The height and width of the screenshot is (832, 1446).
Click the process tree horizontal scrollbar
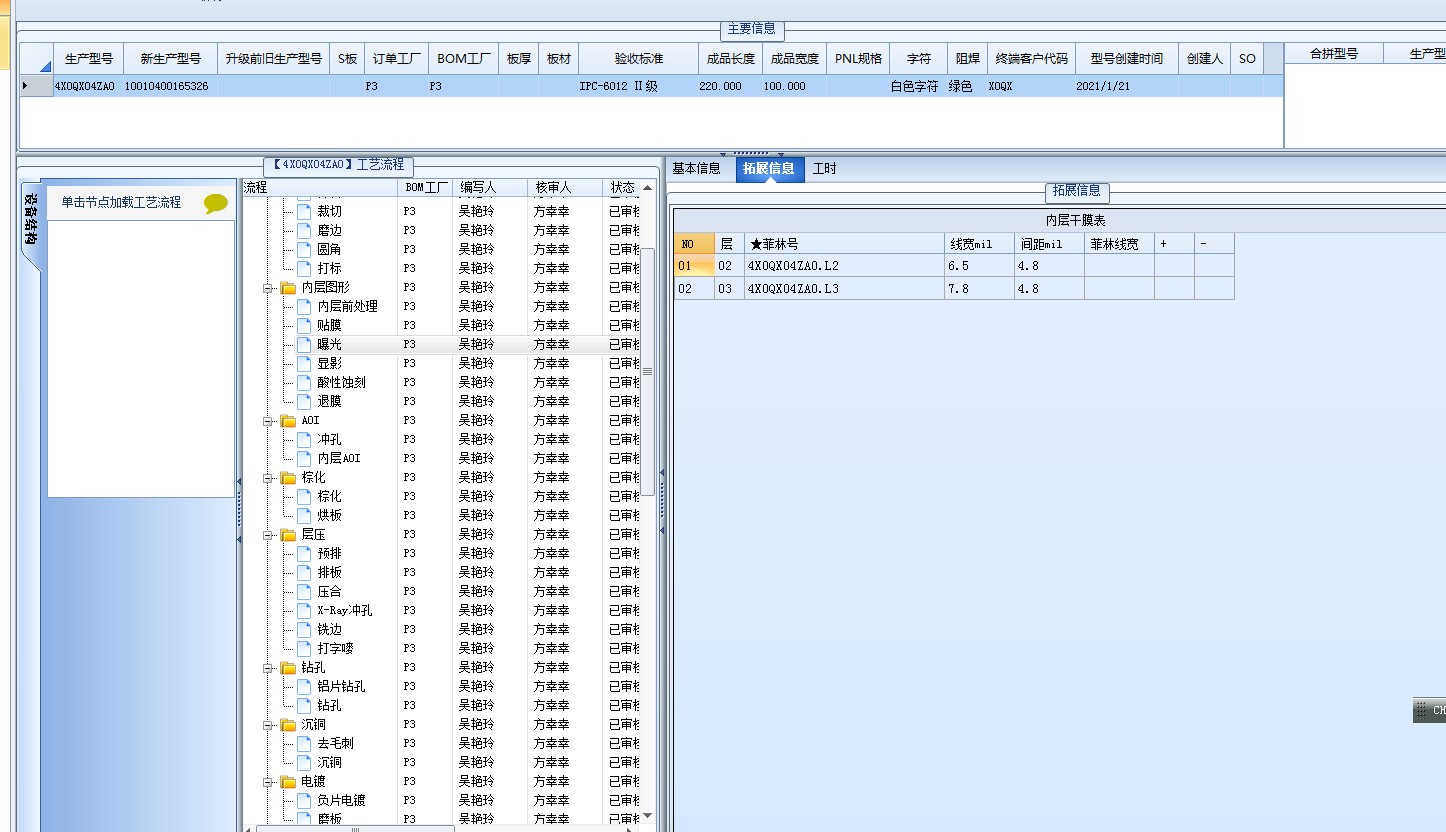pos(355,829)
